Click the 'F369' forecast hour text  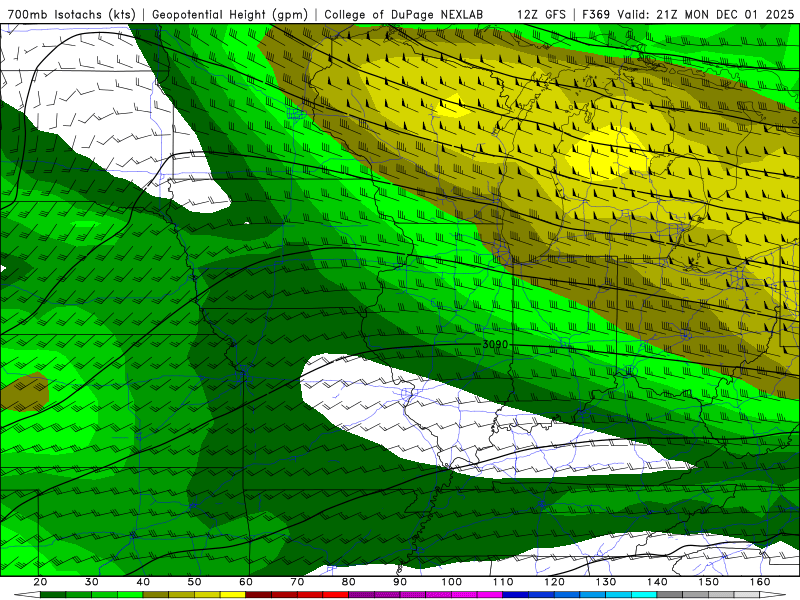click(x=596, y=15)
